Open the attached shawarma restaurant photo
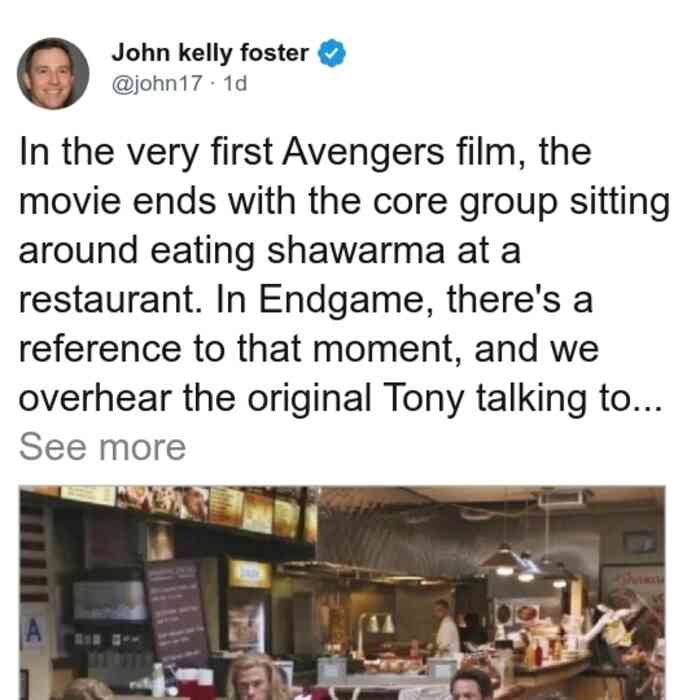 [x=342, y=593]
